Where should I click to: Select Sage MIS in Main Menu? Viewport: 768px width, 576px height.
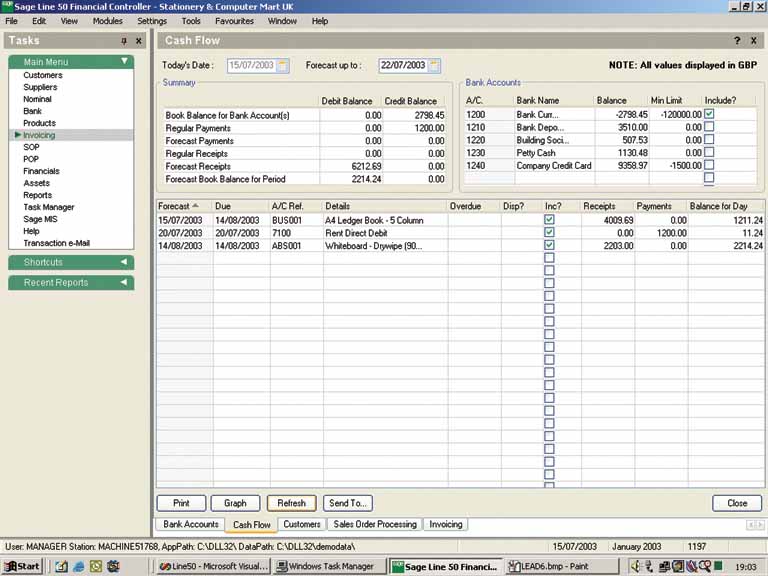click(40, 219)
